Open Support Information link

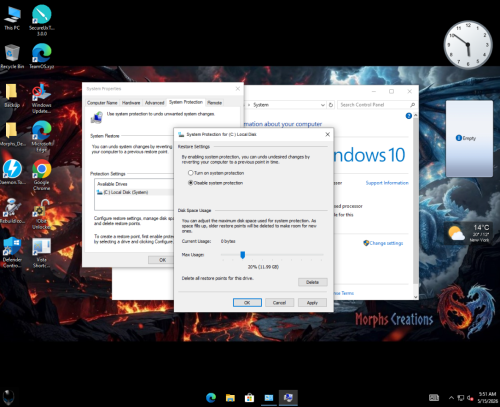(387, 183)
